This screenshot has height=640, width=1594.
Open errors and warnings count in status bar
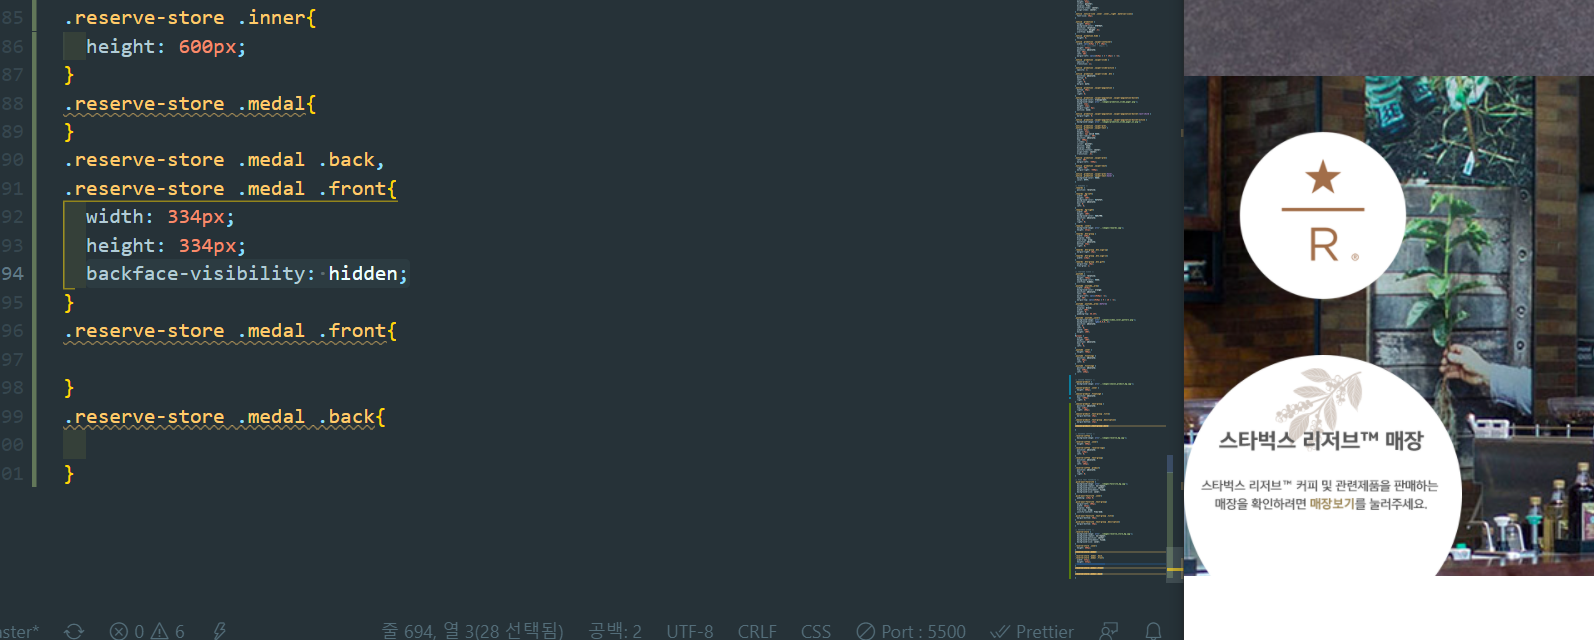click(147, 631)
